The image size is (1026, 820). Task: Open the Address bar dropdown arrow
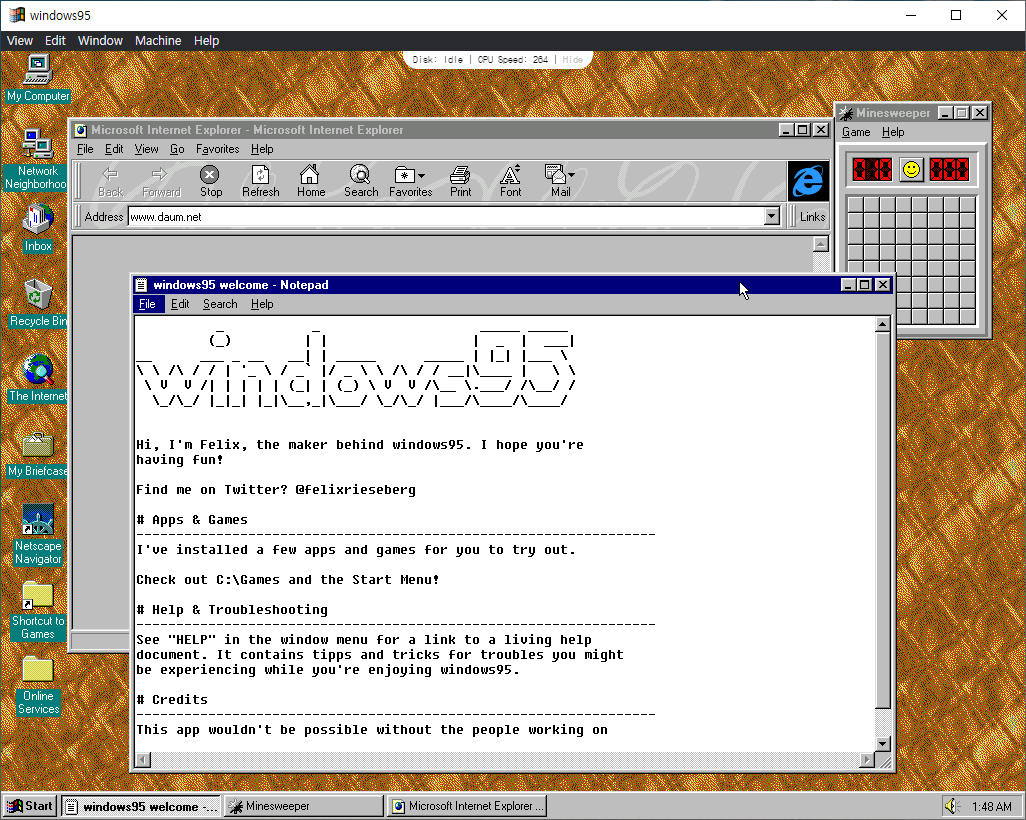(x=772, y=216)
